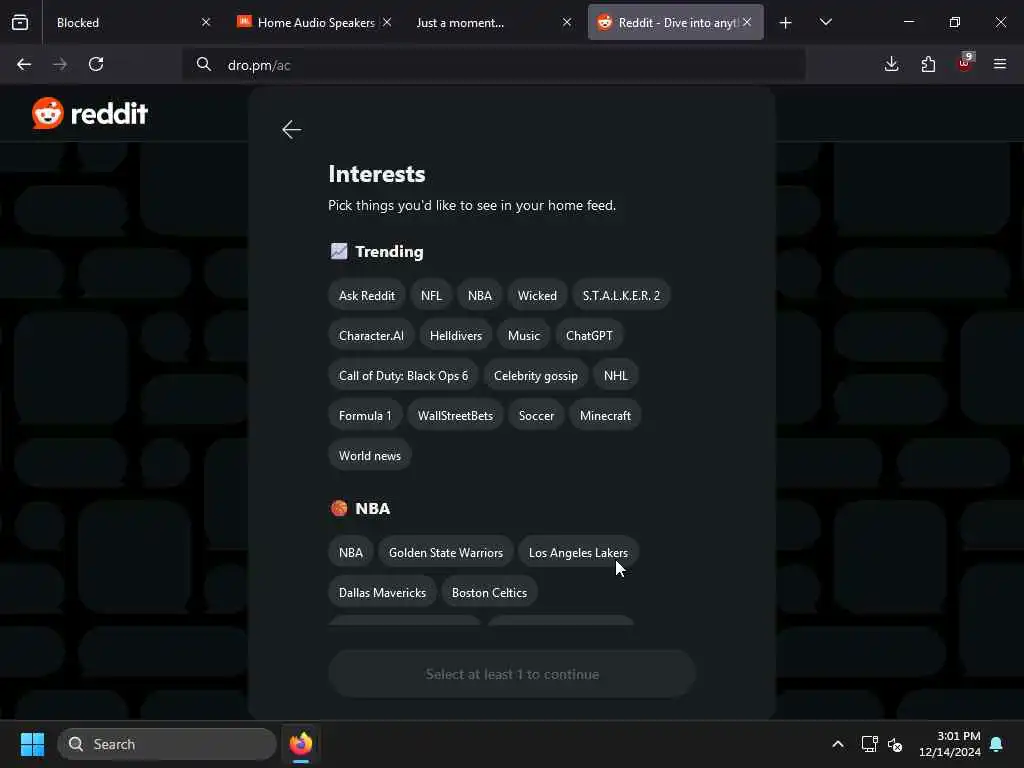This screenshot has height=768, width=1024.
Task: Select the S.T.A.L.K.E.R. 2 interest
Action: (621, 296)
